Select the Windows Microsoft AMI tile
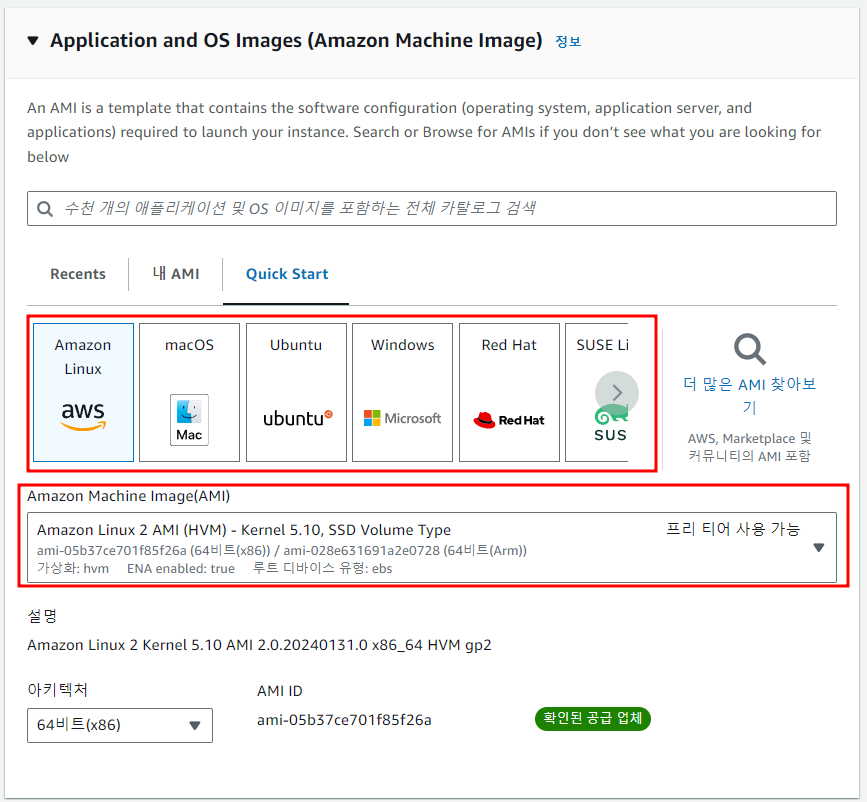Viewport: 867px width, 802px height. click(x=403, y=392)
